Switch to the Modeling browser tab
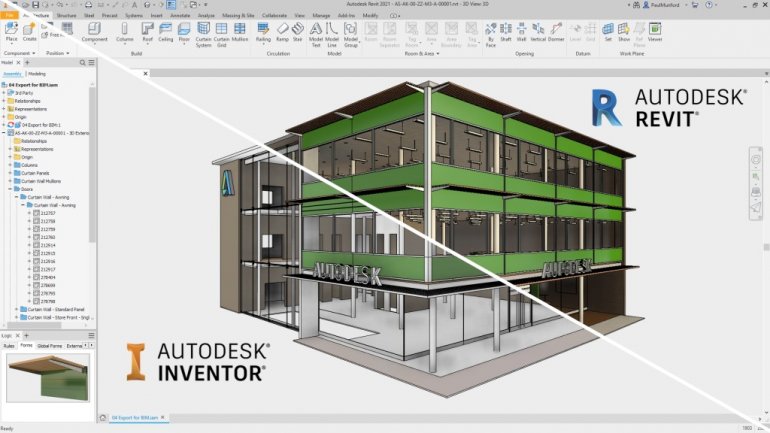 37,74
